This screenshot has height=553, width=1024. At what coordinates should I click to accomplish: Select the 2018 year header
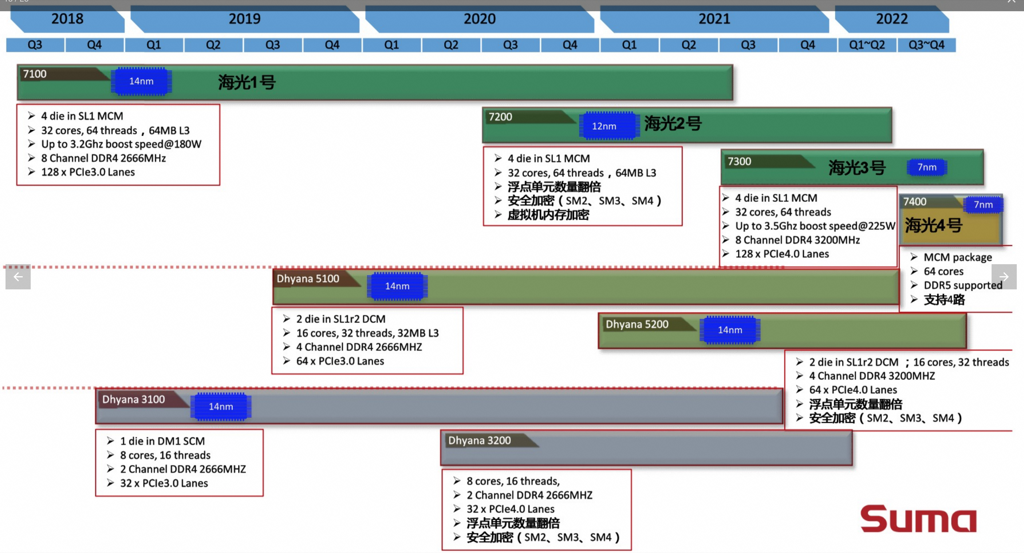pos(67,19)
